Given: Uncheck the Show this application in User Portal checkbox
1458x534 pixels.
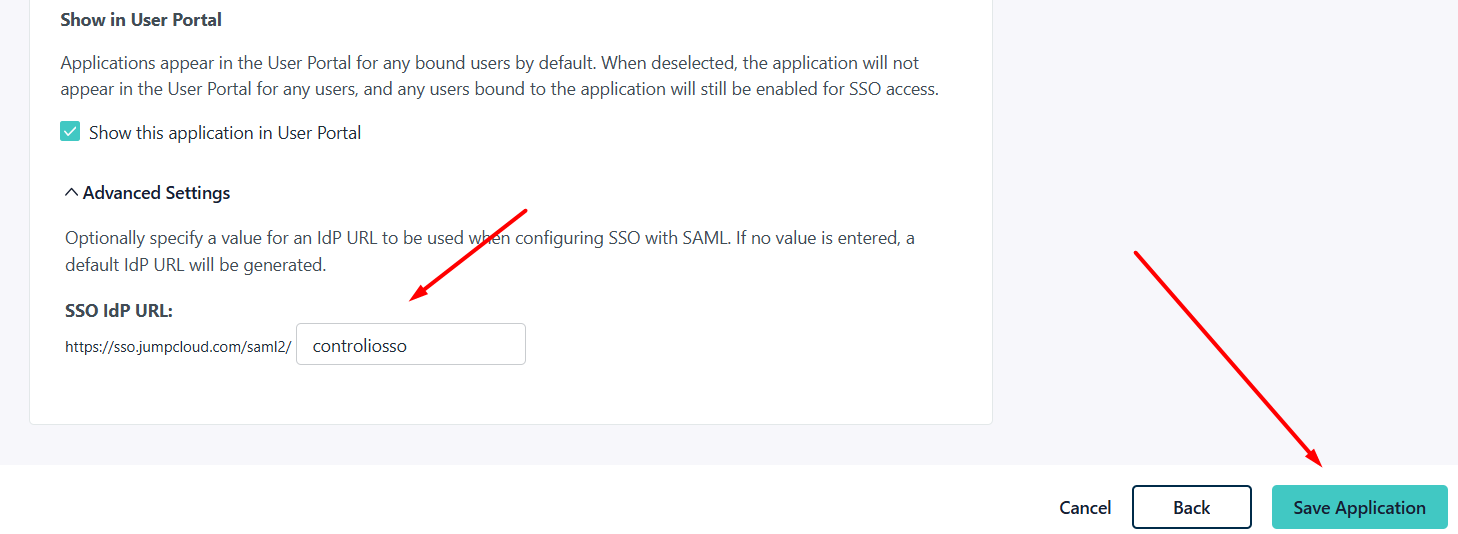Looking at the screenshot, I should click(70, 132).
